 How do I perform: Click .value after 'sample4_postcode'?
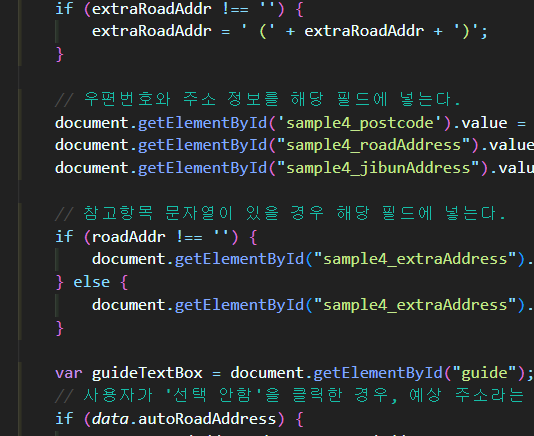click(x=480, y=123)
